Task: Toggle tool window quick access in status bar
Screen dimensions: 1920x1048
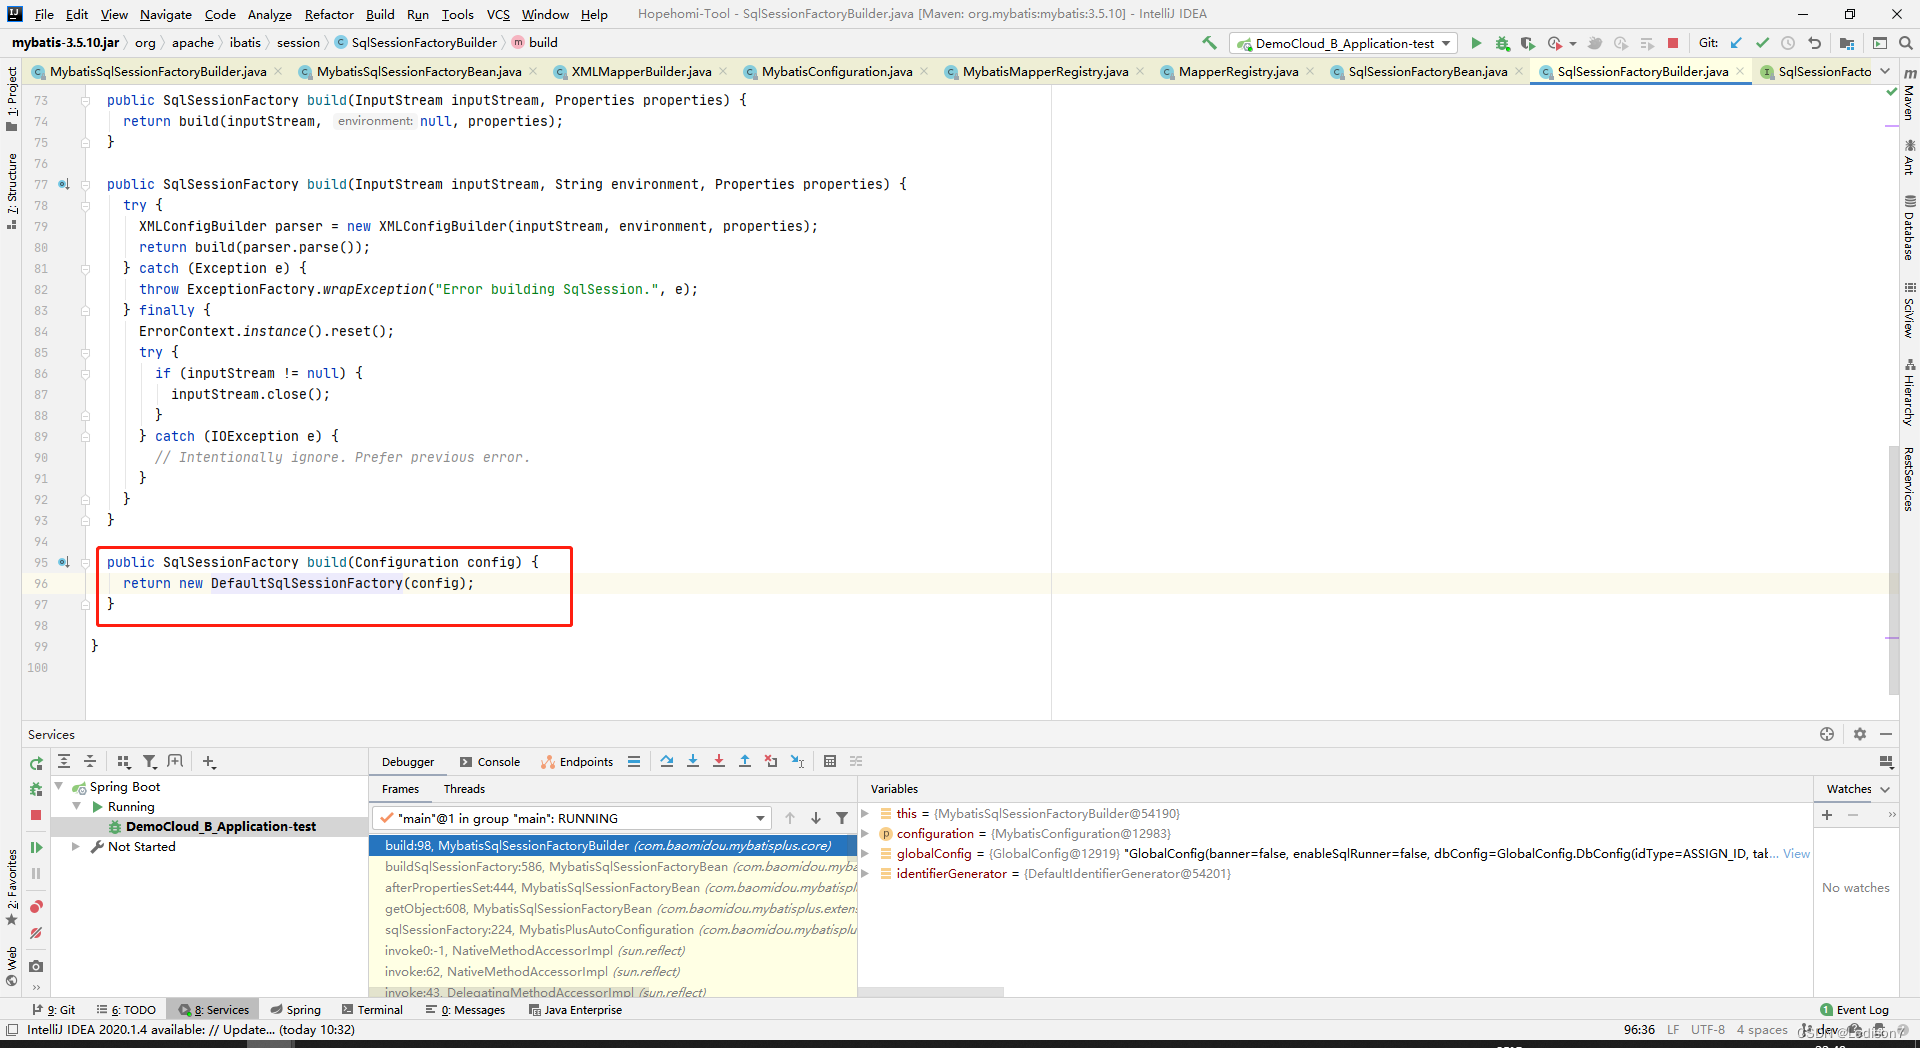Action: [12, 1029]
